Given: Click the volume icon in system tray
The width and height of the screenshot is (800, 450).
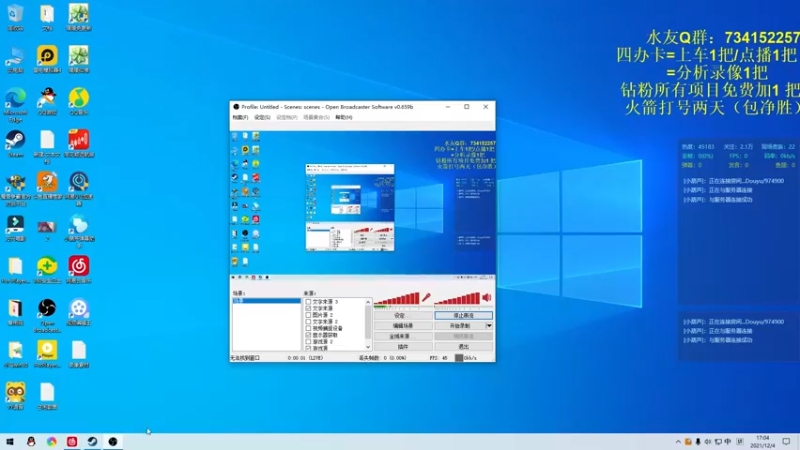Looking at the screenshot, I should click(x=708, y=442).
